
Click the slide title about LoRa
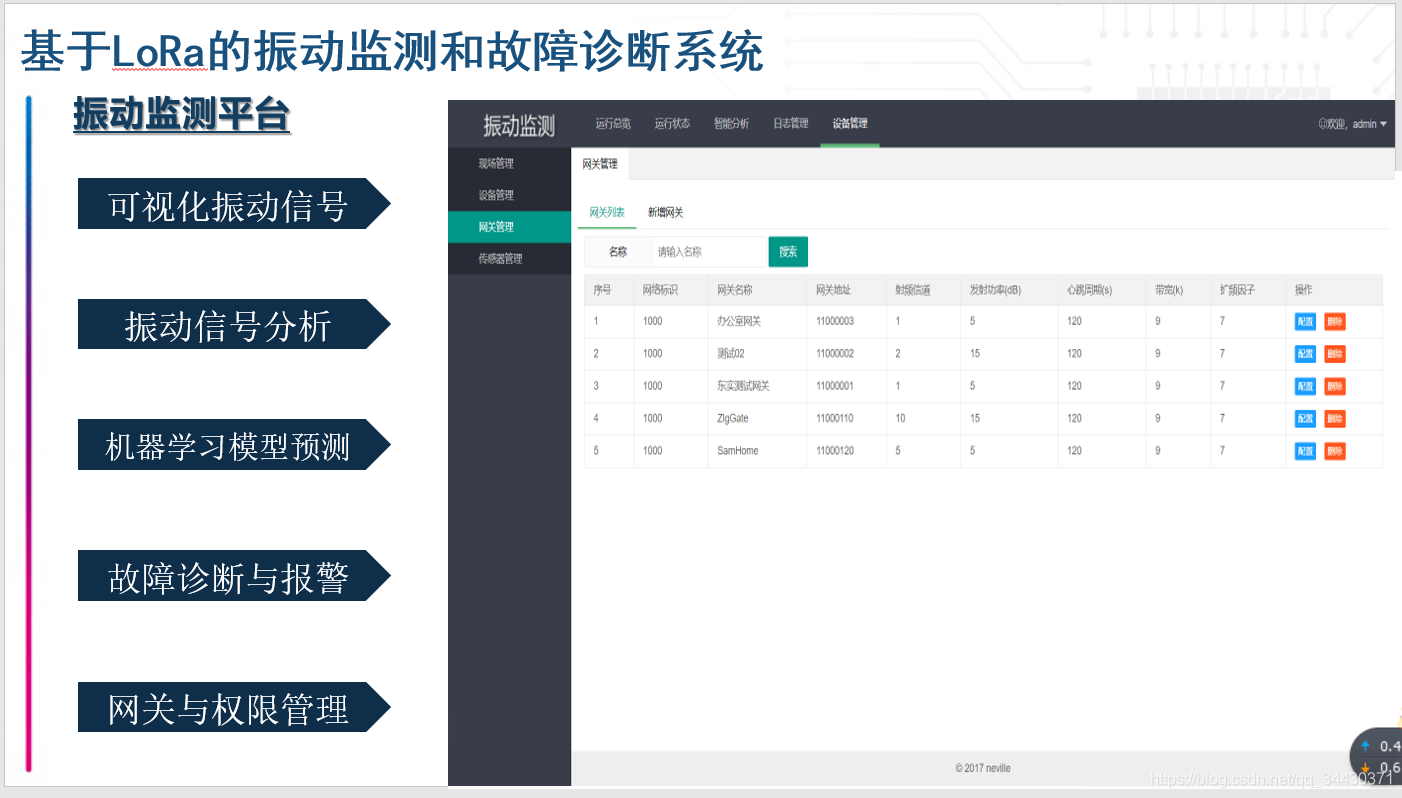[391, 52]
